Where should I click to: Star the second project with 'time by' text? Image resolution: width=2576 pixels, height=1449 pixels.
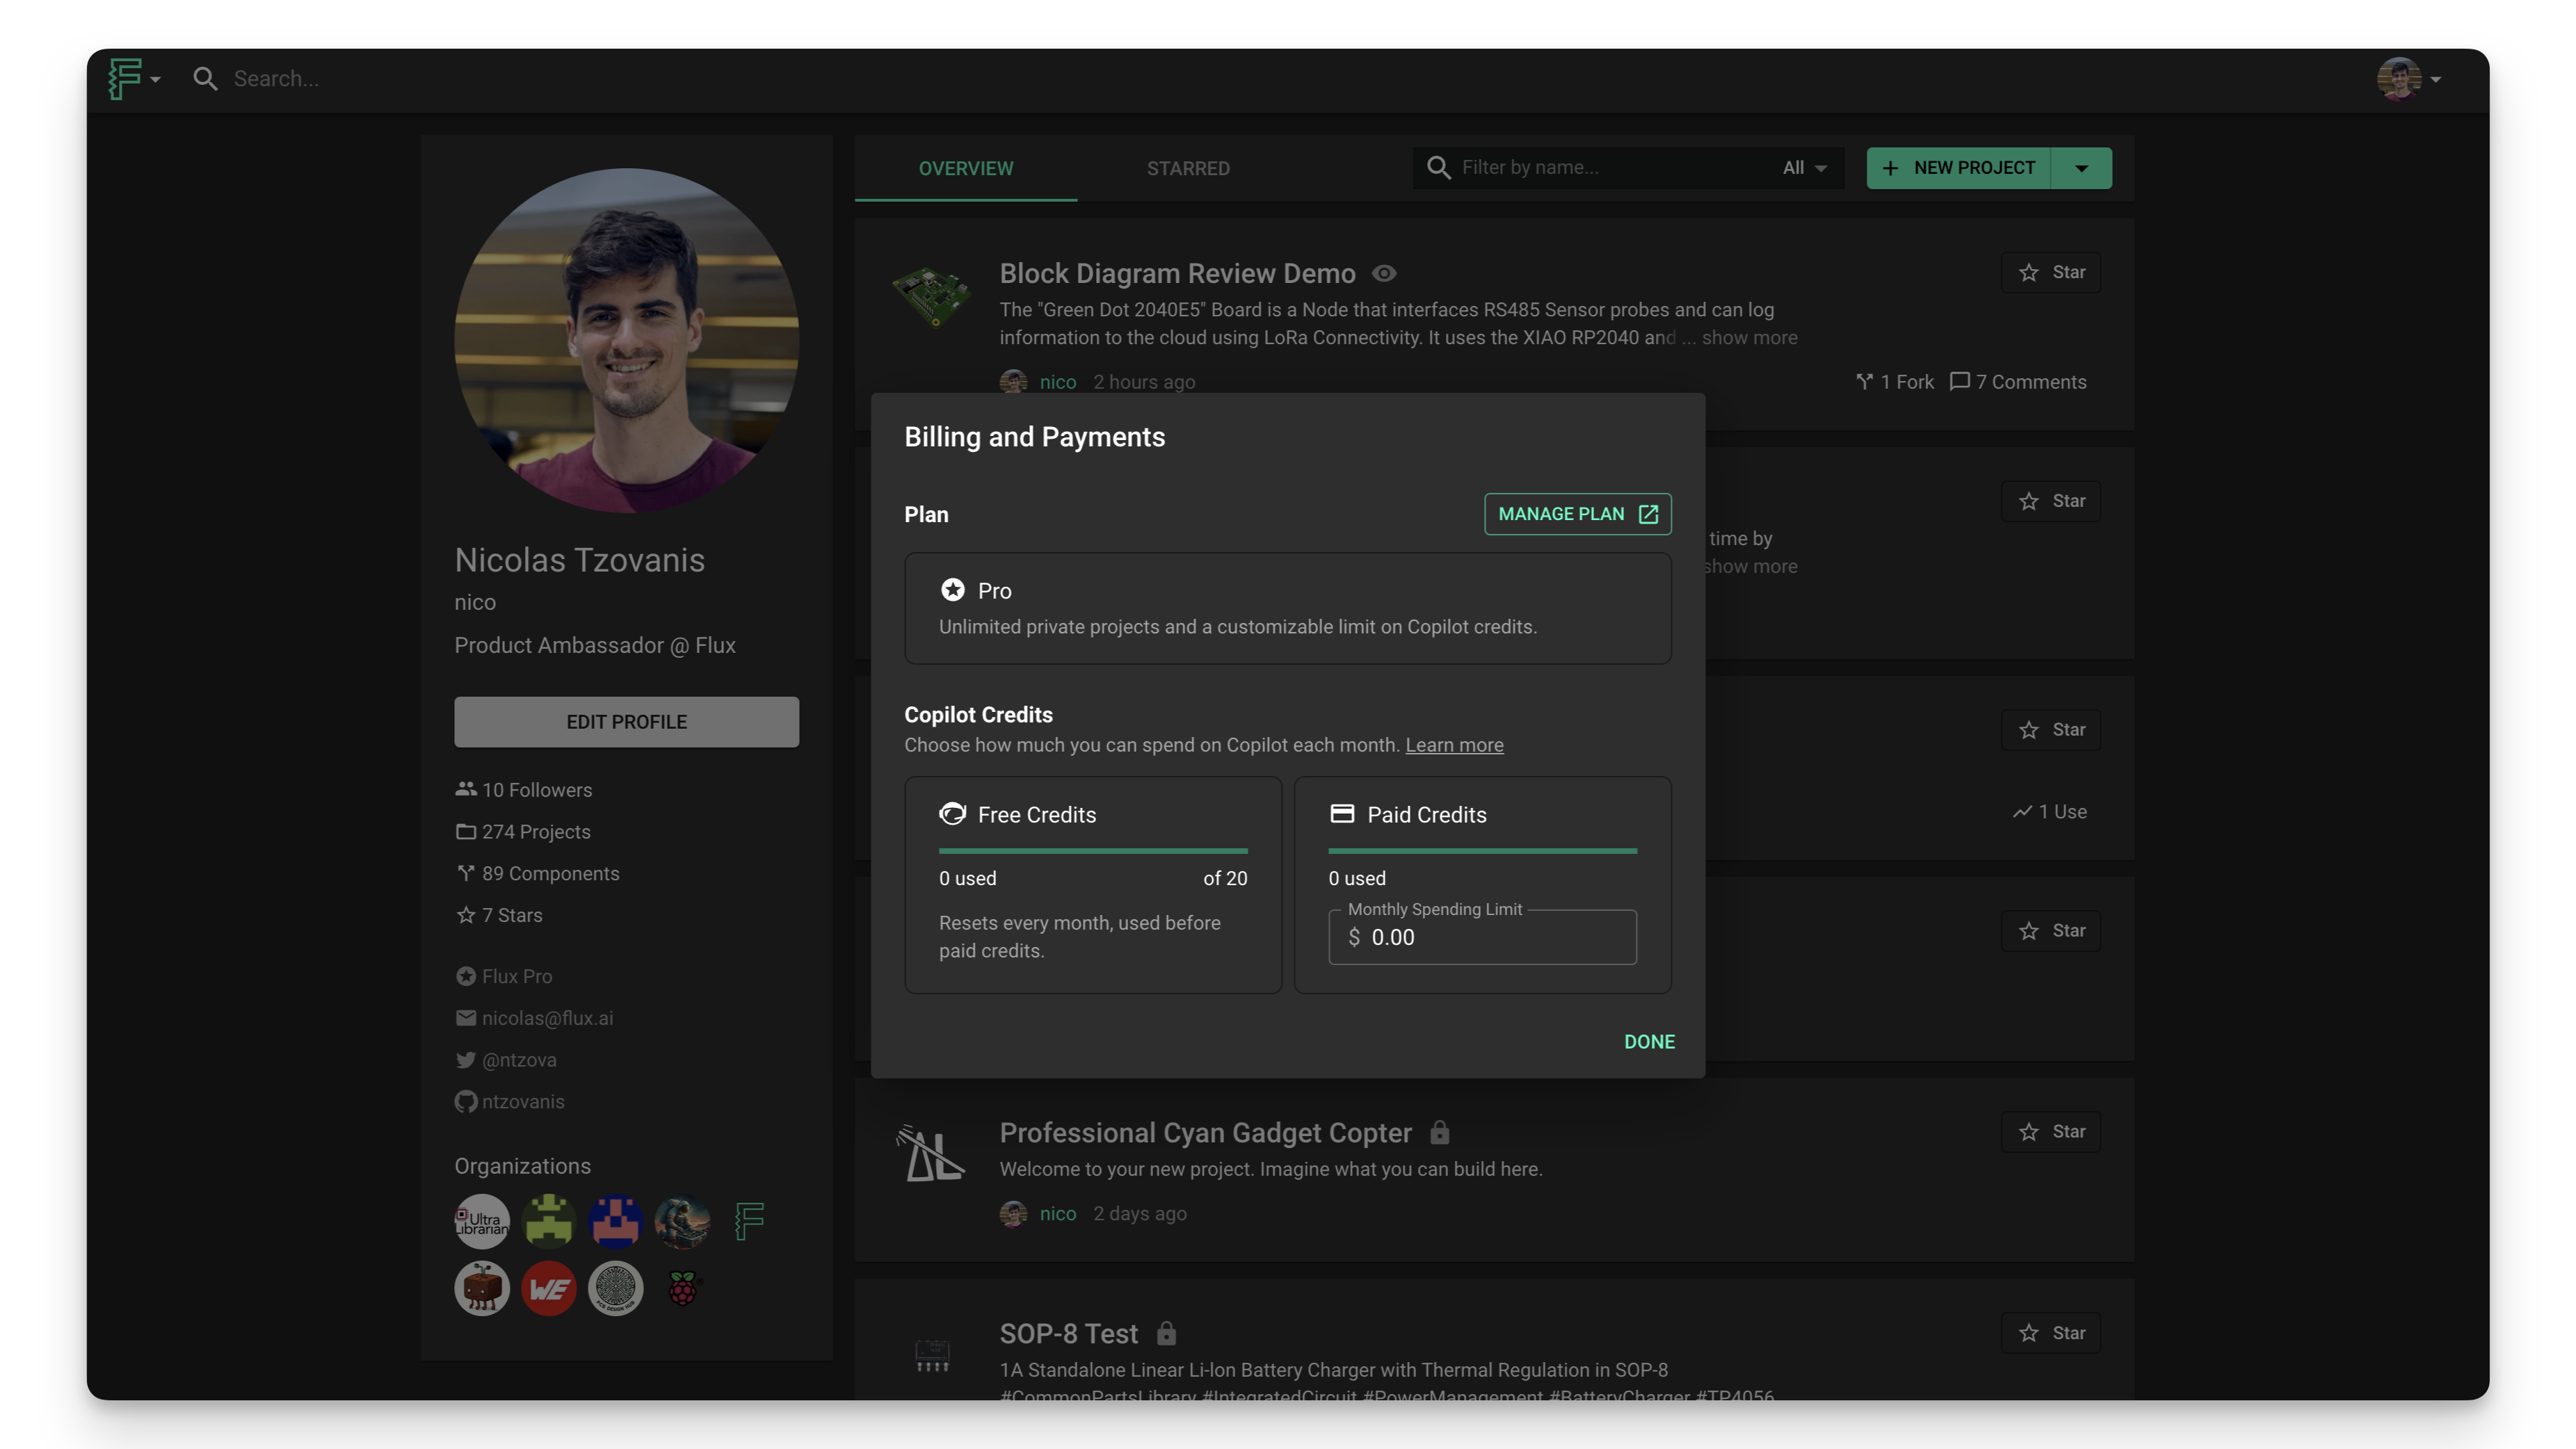[x=2050, y=501]
